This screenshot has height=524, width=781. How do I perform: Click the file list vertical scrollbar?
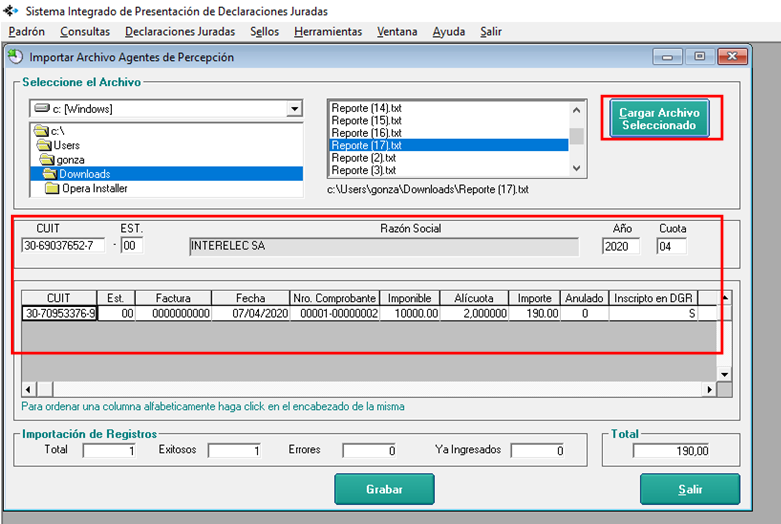[577, 138]
